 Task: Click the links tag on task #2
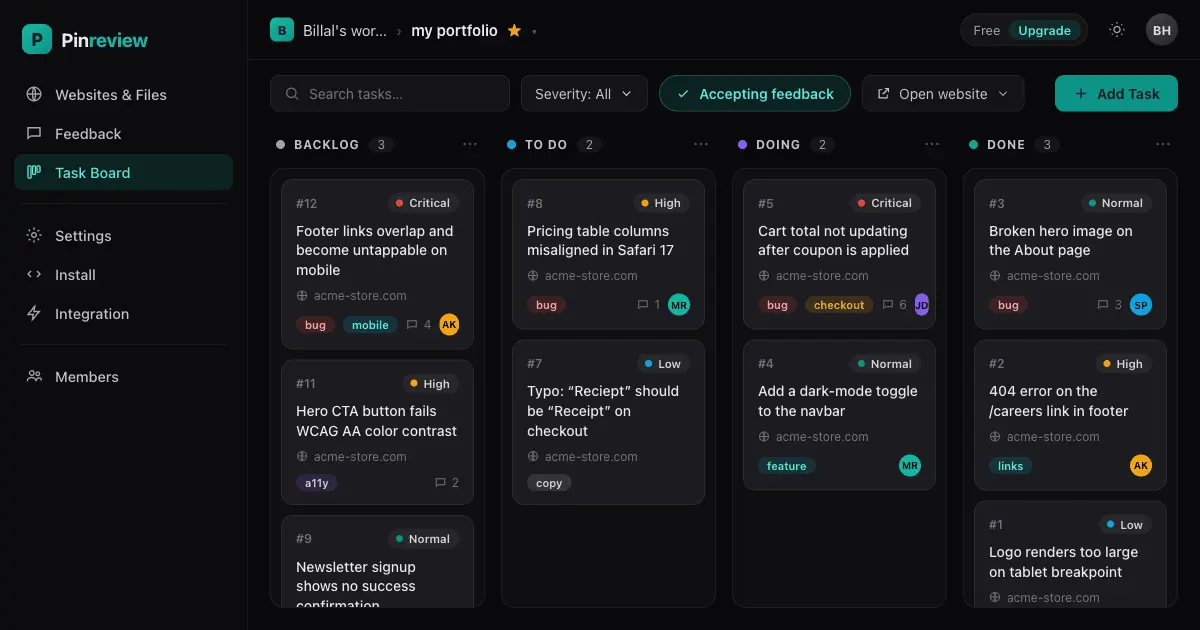[x=1010, y=466]
